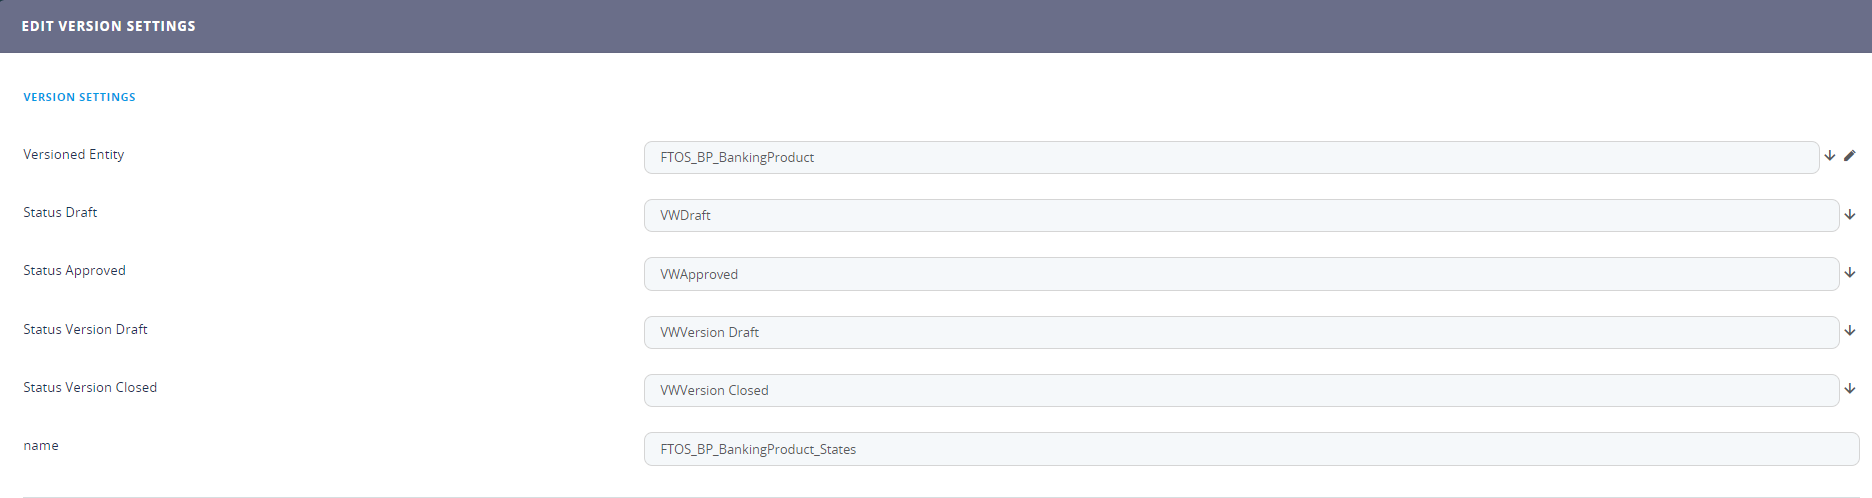Click the Versioned Entity label
1872x498 pixels.
pyautogui.click(x=74, y=154)
